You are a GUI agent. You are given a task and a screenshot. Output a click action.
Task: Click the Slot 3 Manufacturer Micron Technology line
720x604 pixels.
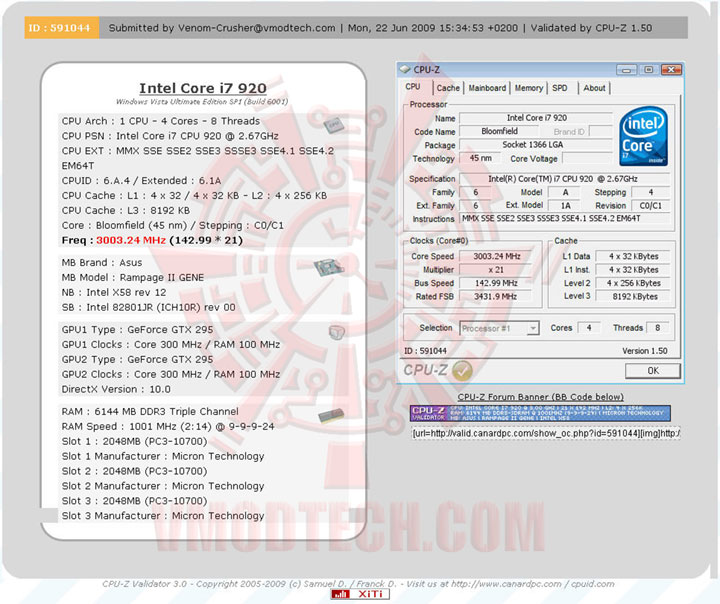(x=163, y=516)
